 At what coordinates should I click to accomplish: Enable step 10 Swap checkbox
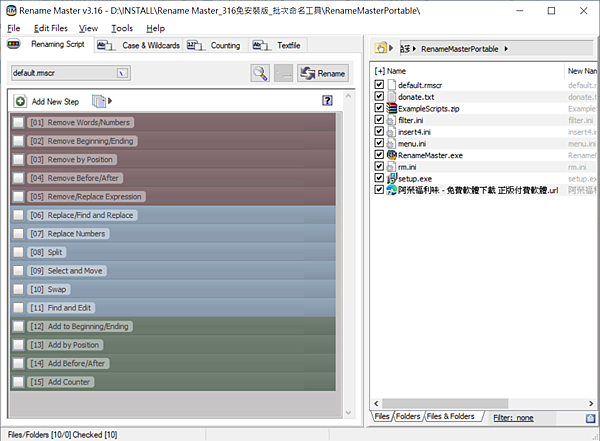18,289
